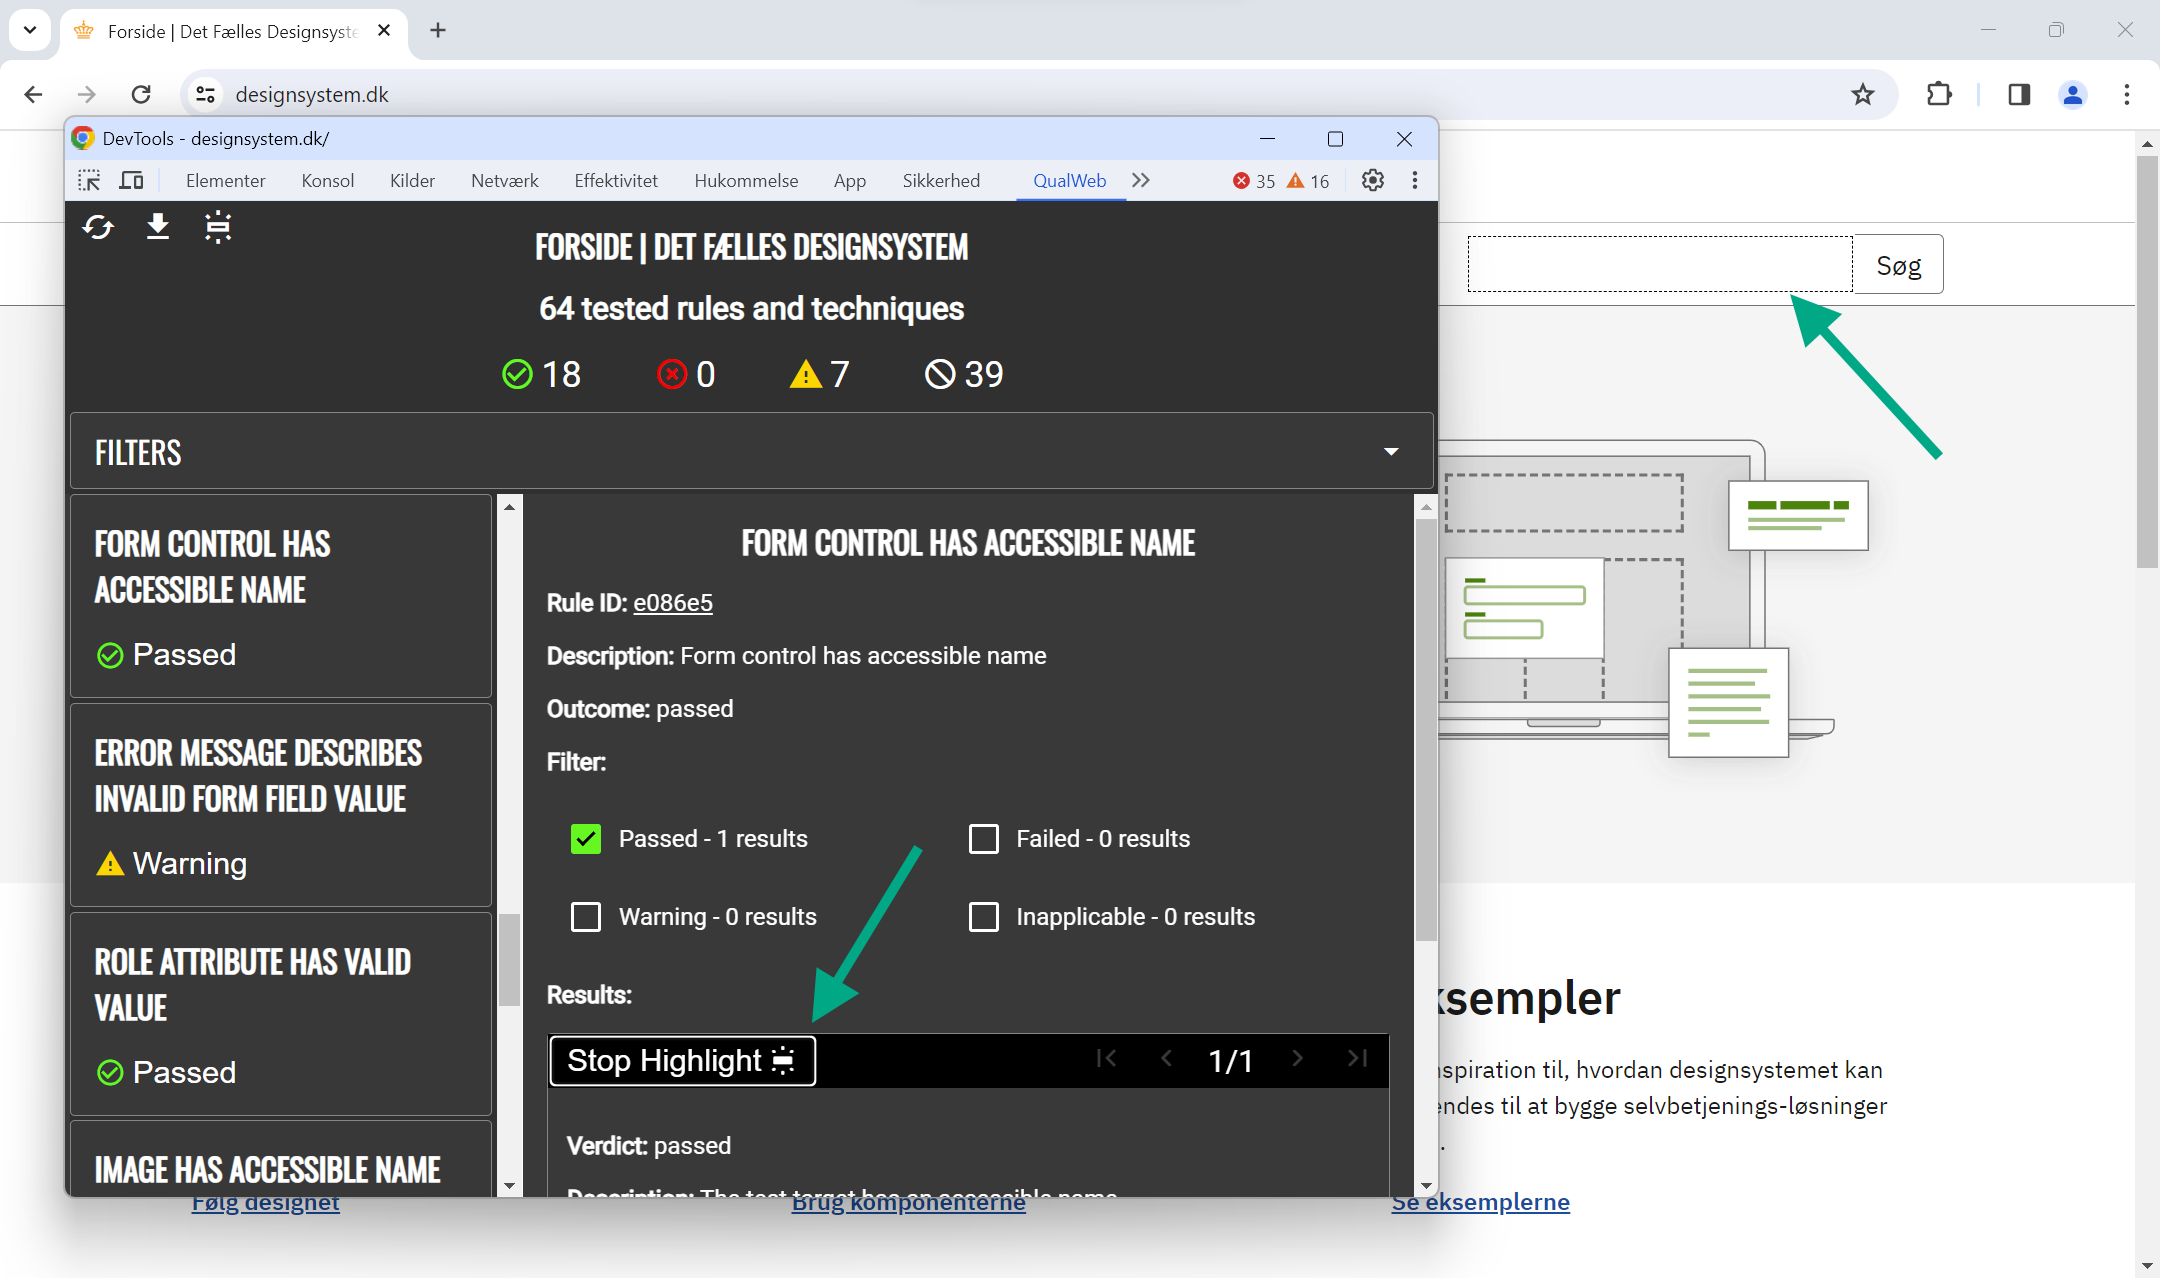Open the Brug komponenterne link
This screenshot has width=2160, height=1278.
click(909, 1204)
